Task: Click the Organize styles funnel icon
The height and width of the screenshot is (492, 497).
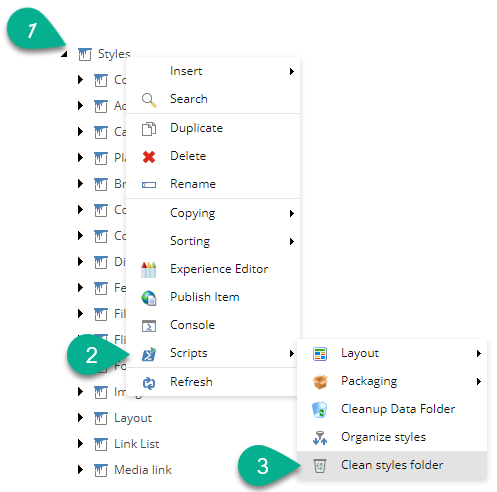Action: [320, 438]
